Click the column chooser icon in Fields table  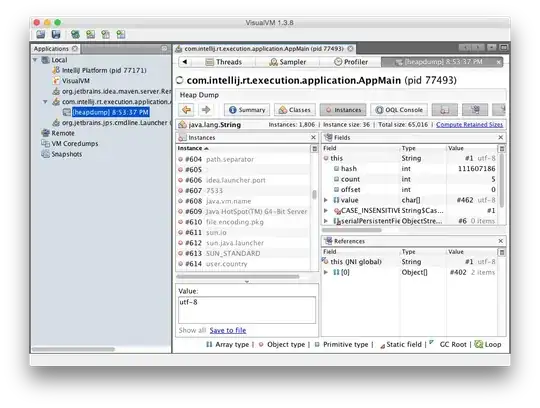click(x=502, y=148)
